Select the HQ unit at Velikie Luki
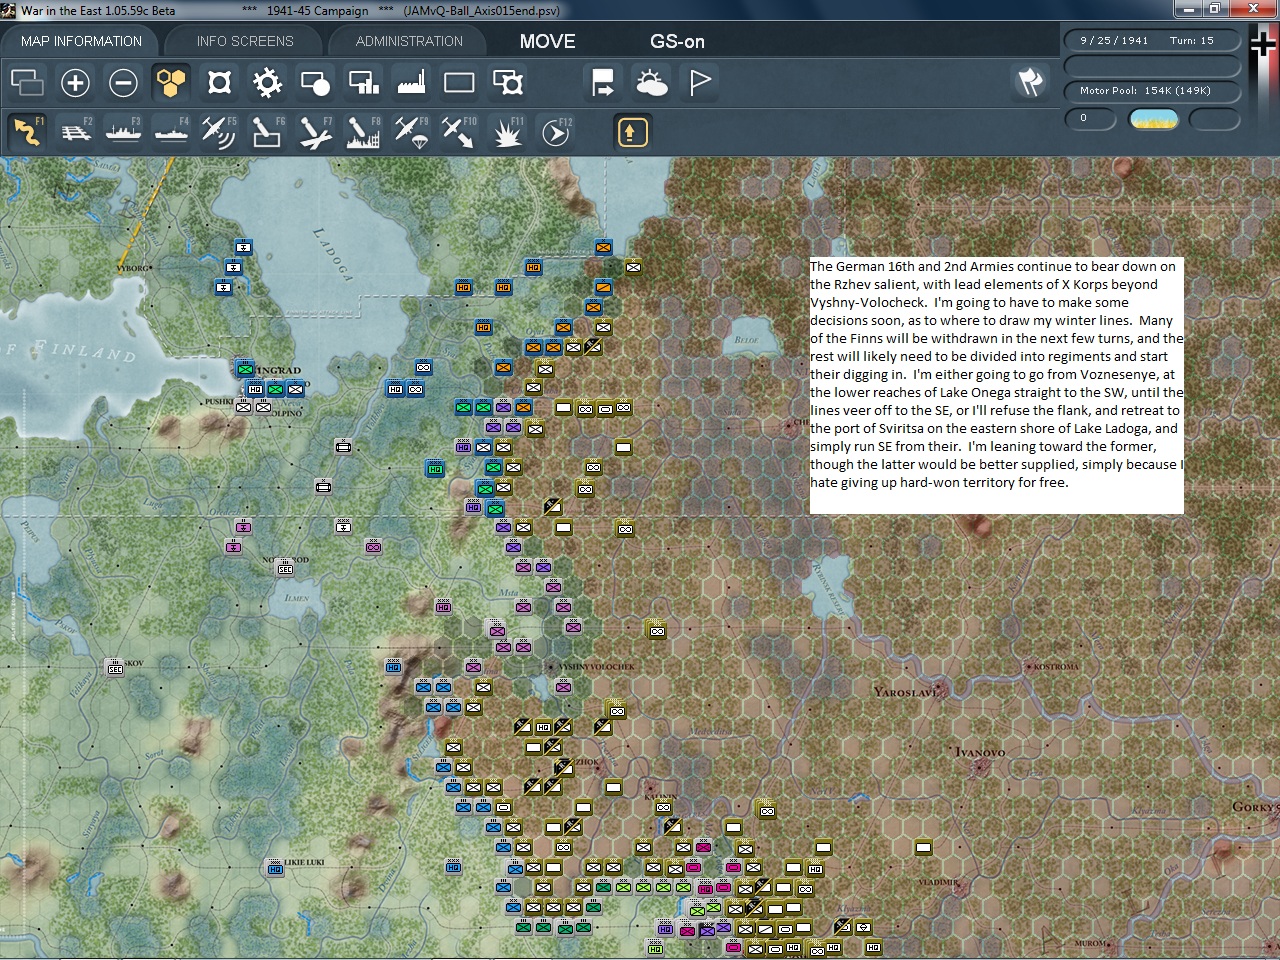Viewport: 1280px width, 960px height. click(x=275, y=868)
